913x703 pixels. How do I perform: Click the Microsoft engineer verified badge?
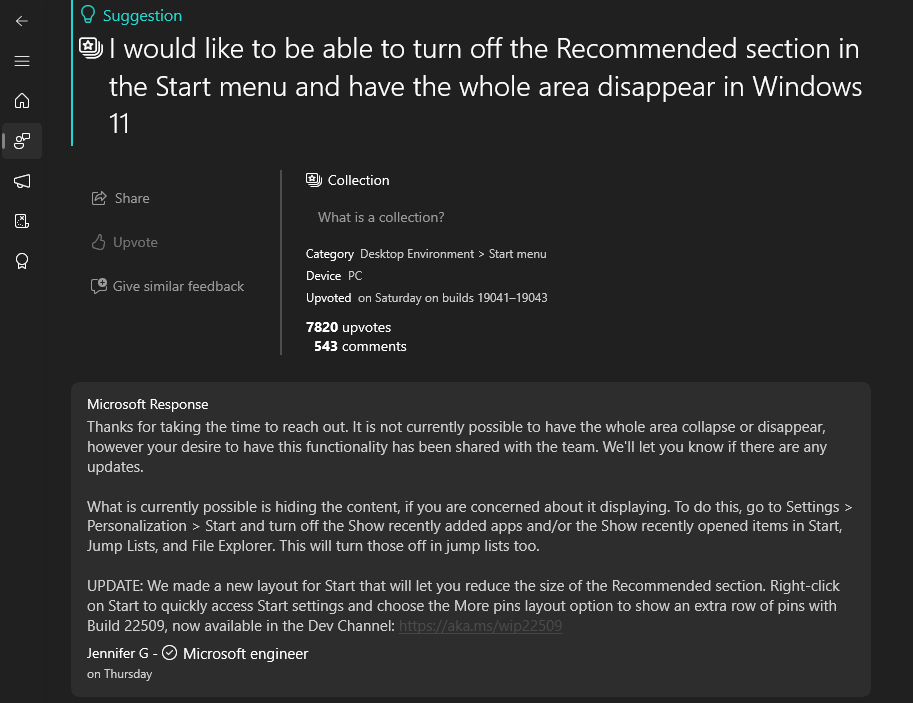(169, 653)
